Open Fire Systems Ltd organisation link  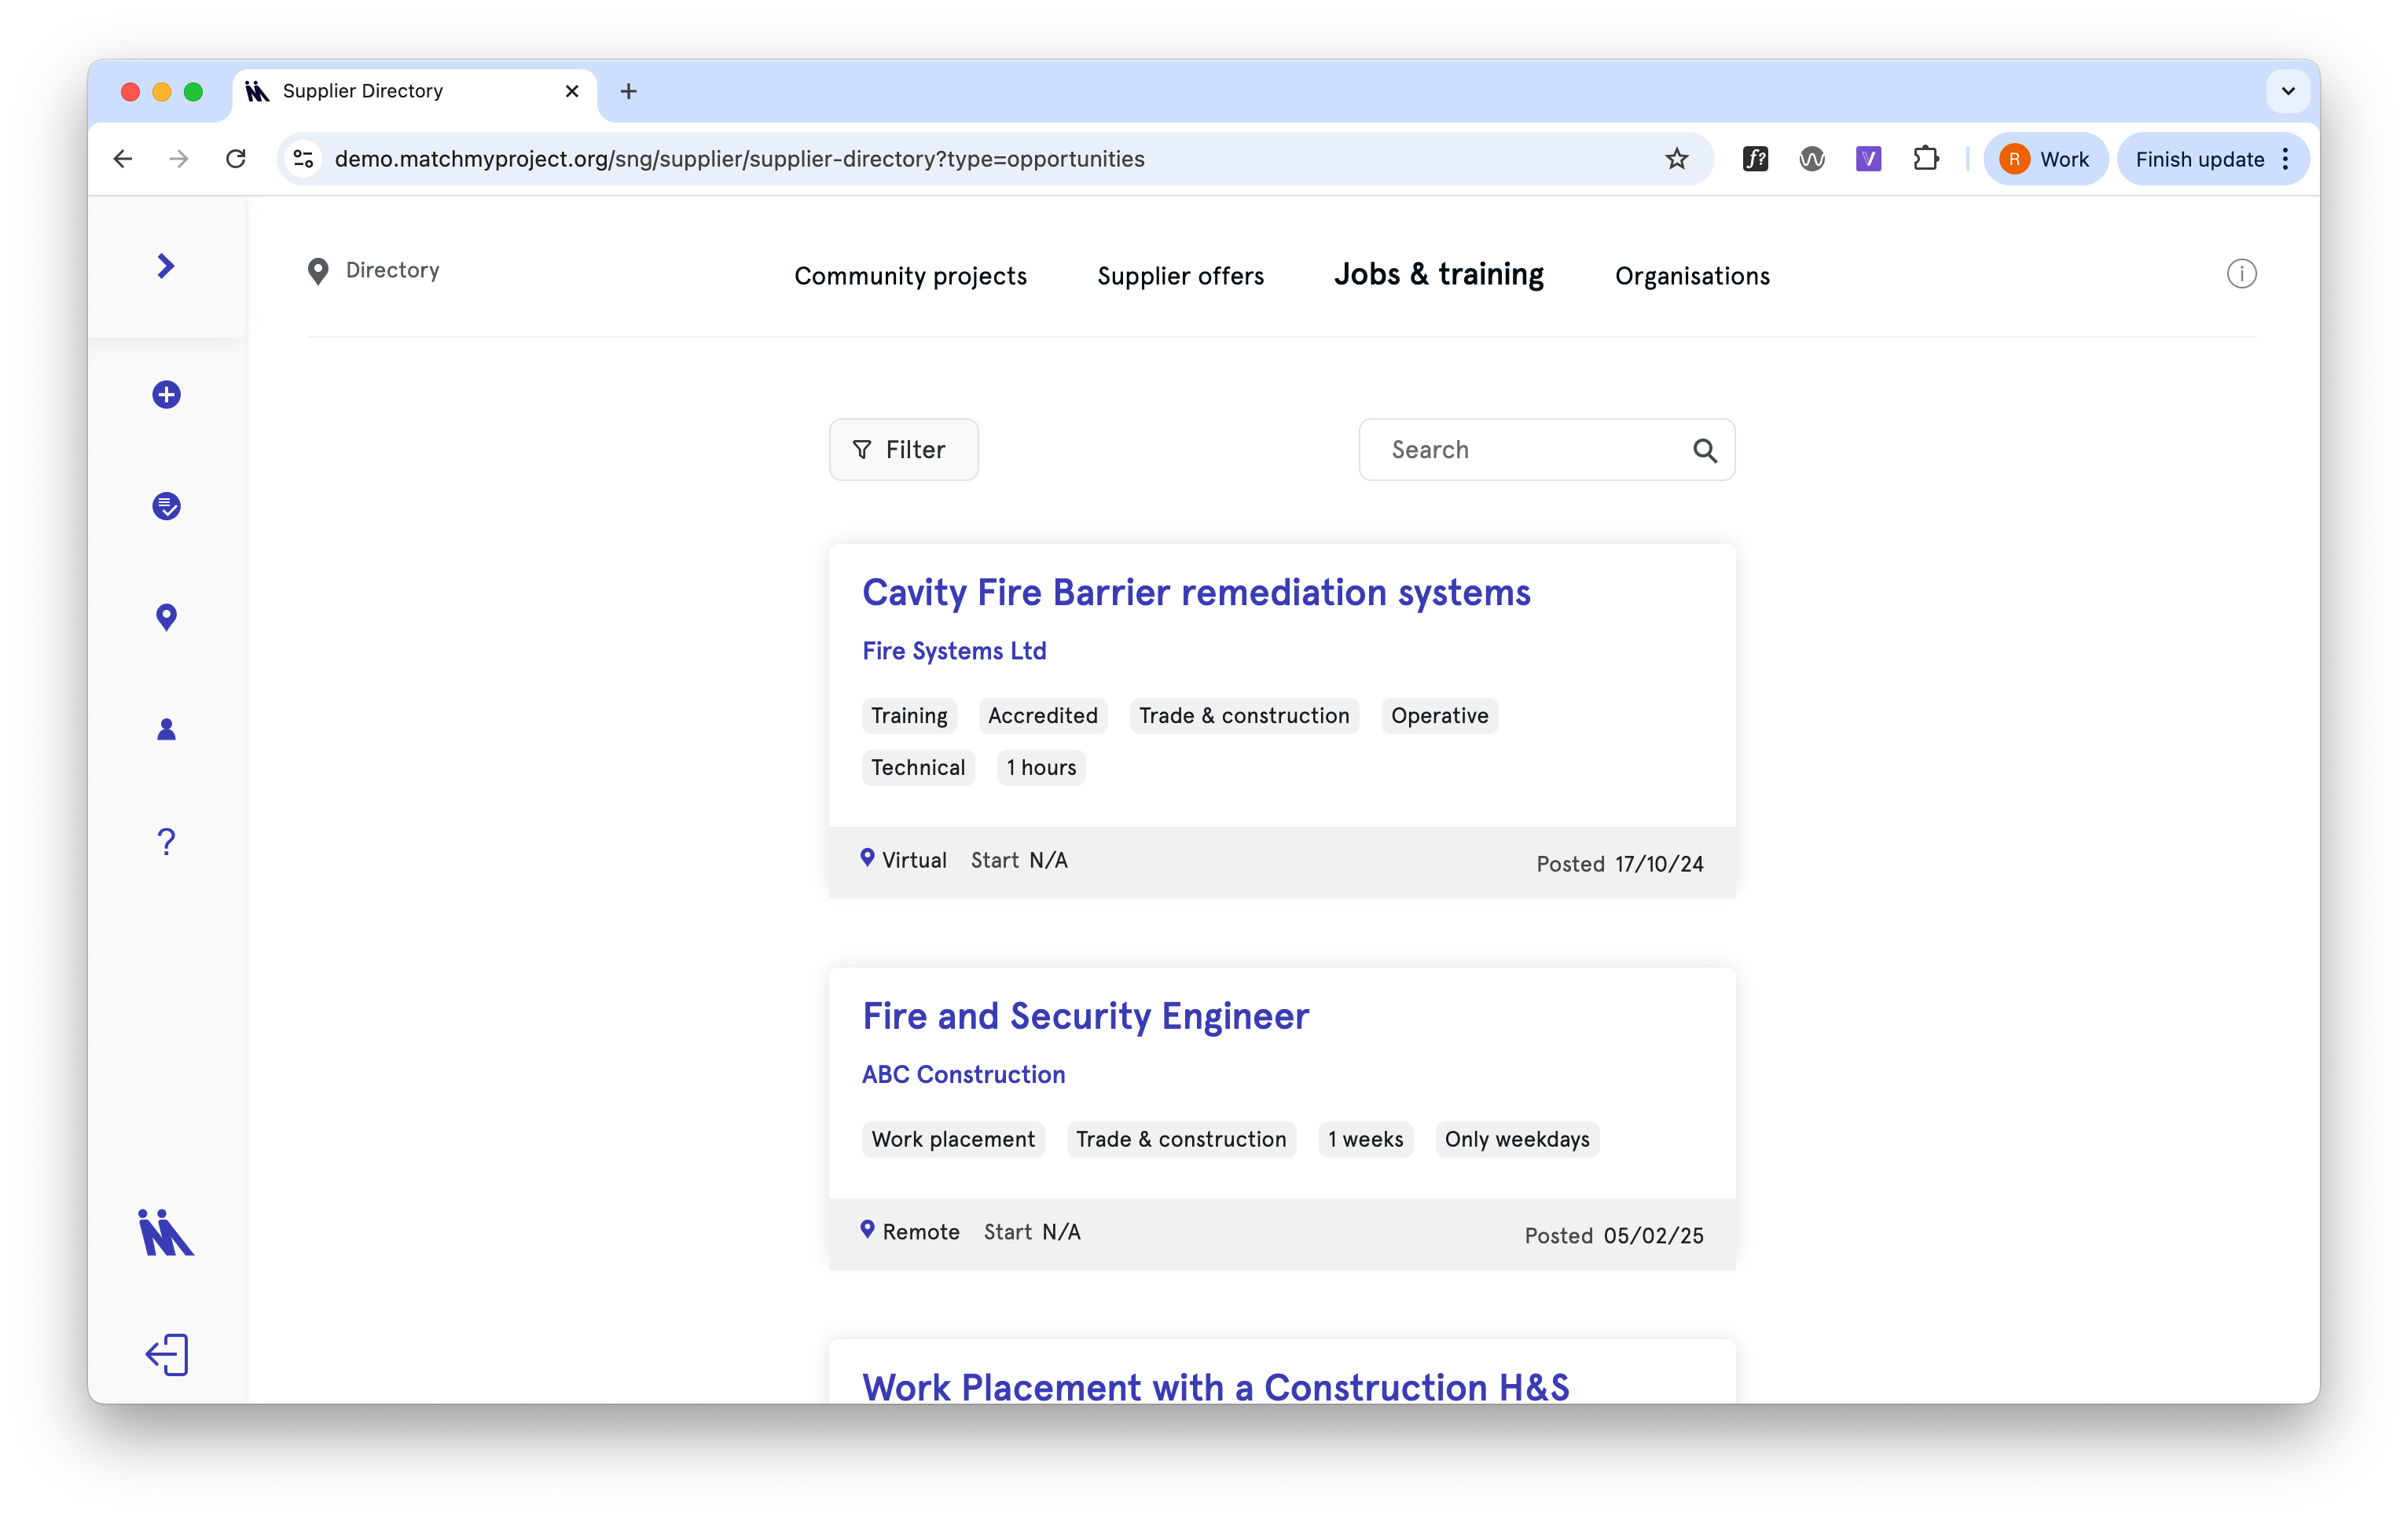954,651
